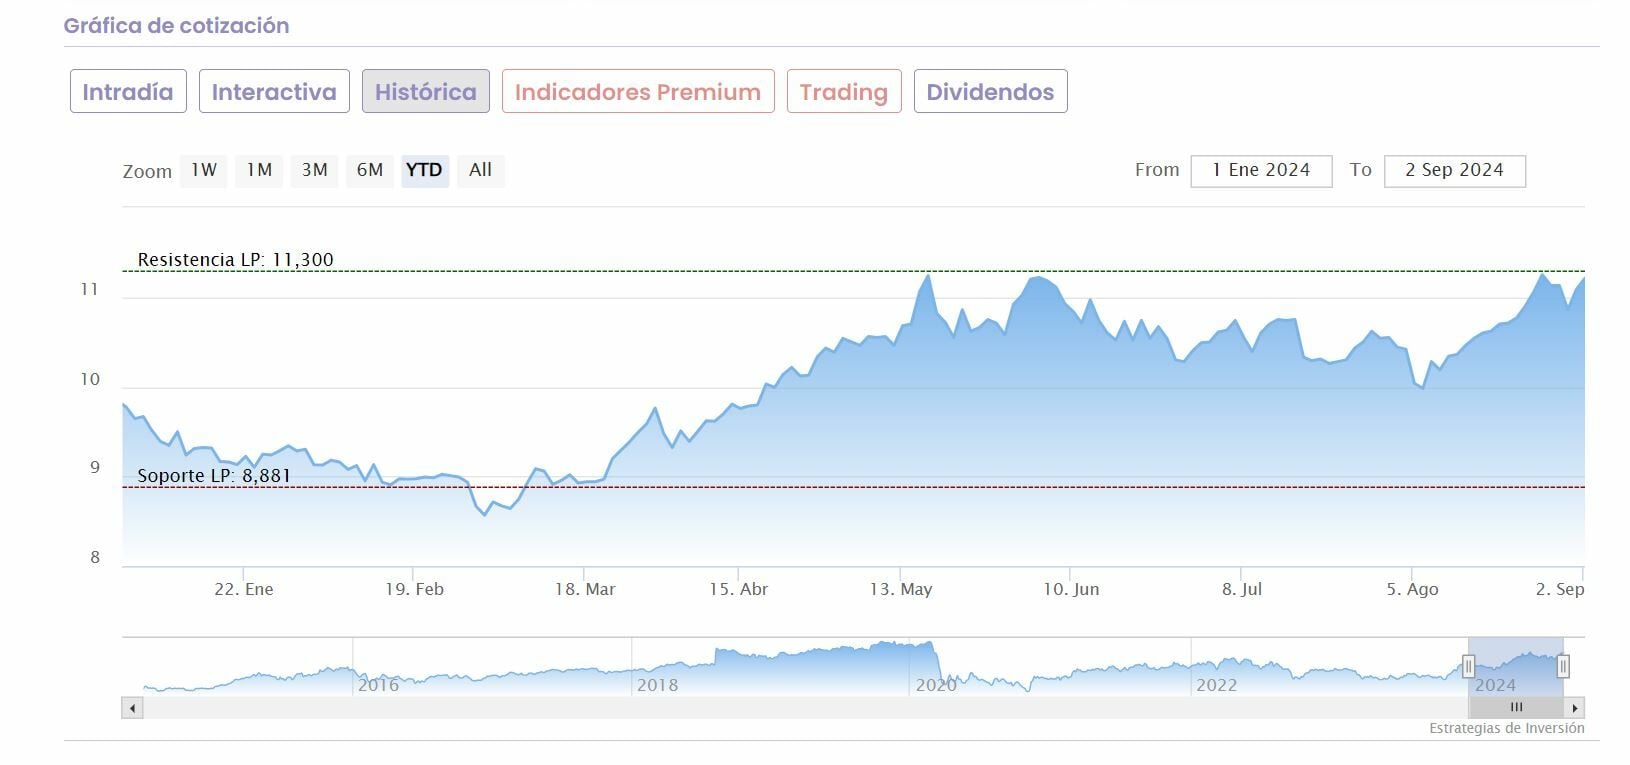Click the To date field
This screenshot has width=1630, height=765.
(x=1454, y=171)
